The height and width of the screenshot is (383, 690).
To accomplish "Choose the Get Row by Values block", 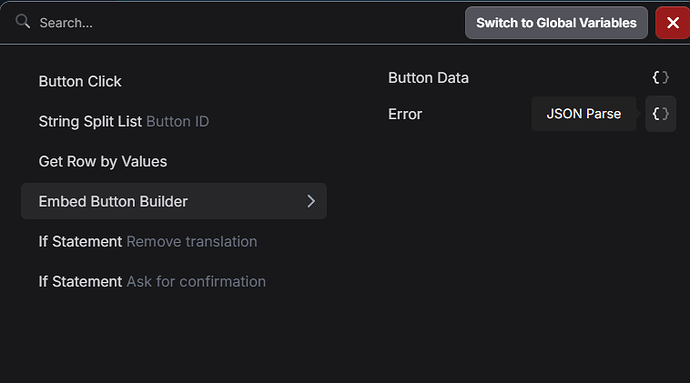I will 174,162.
